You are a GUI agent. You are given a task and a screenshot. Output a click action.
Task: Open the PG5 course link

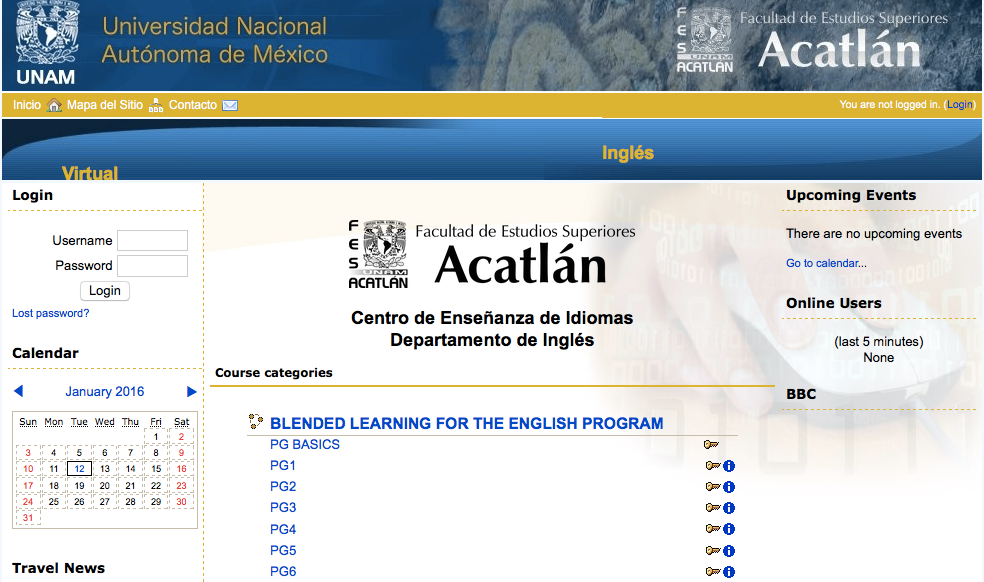coord(283,551)
